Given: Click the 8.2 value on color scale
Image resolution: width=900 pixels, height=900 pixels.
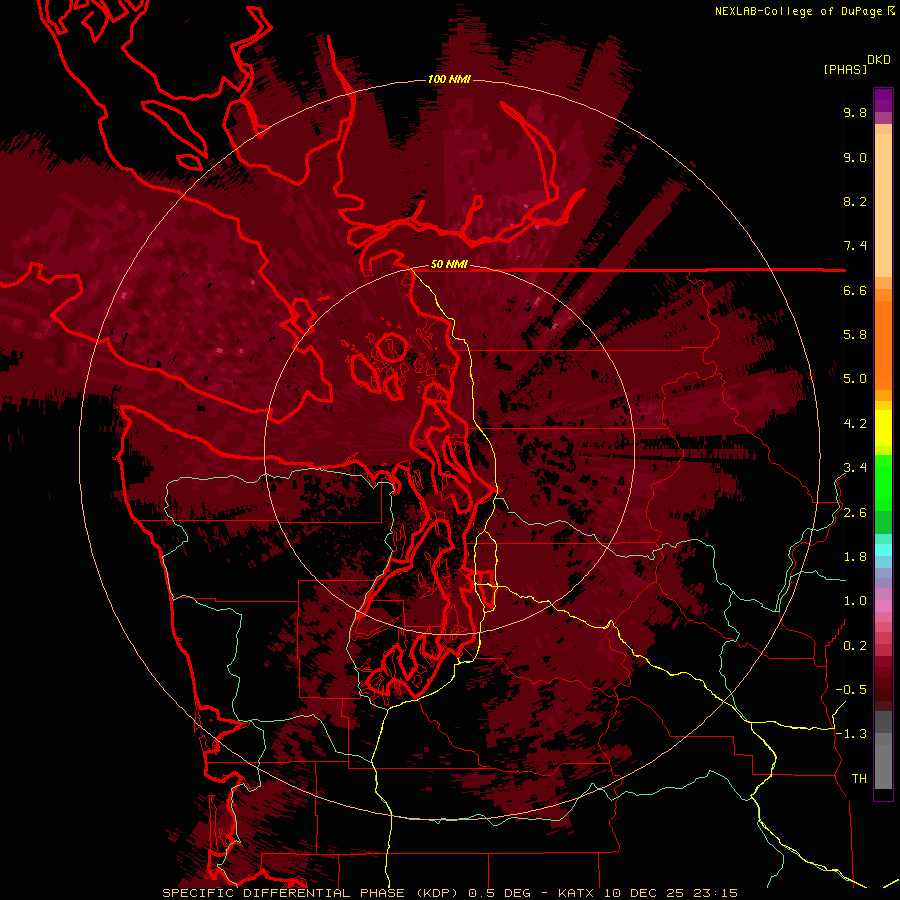Looking at the screenshot, I should click(855, 201).
